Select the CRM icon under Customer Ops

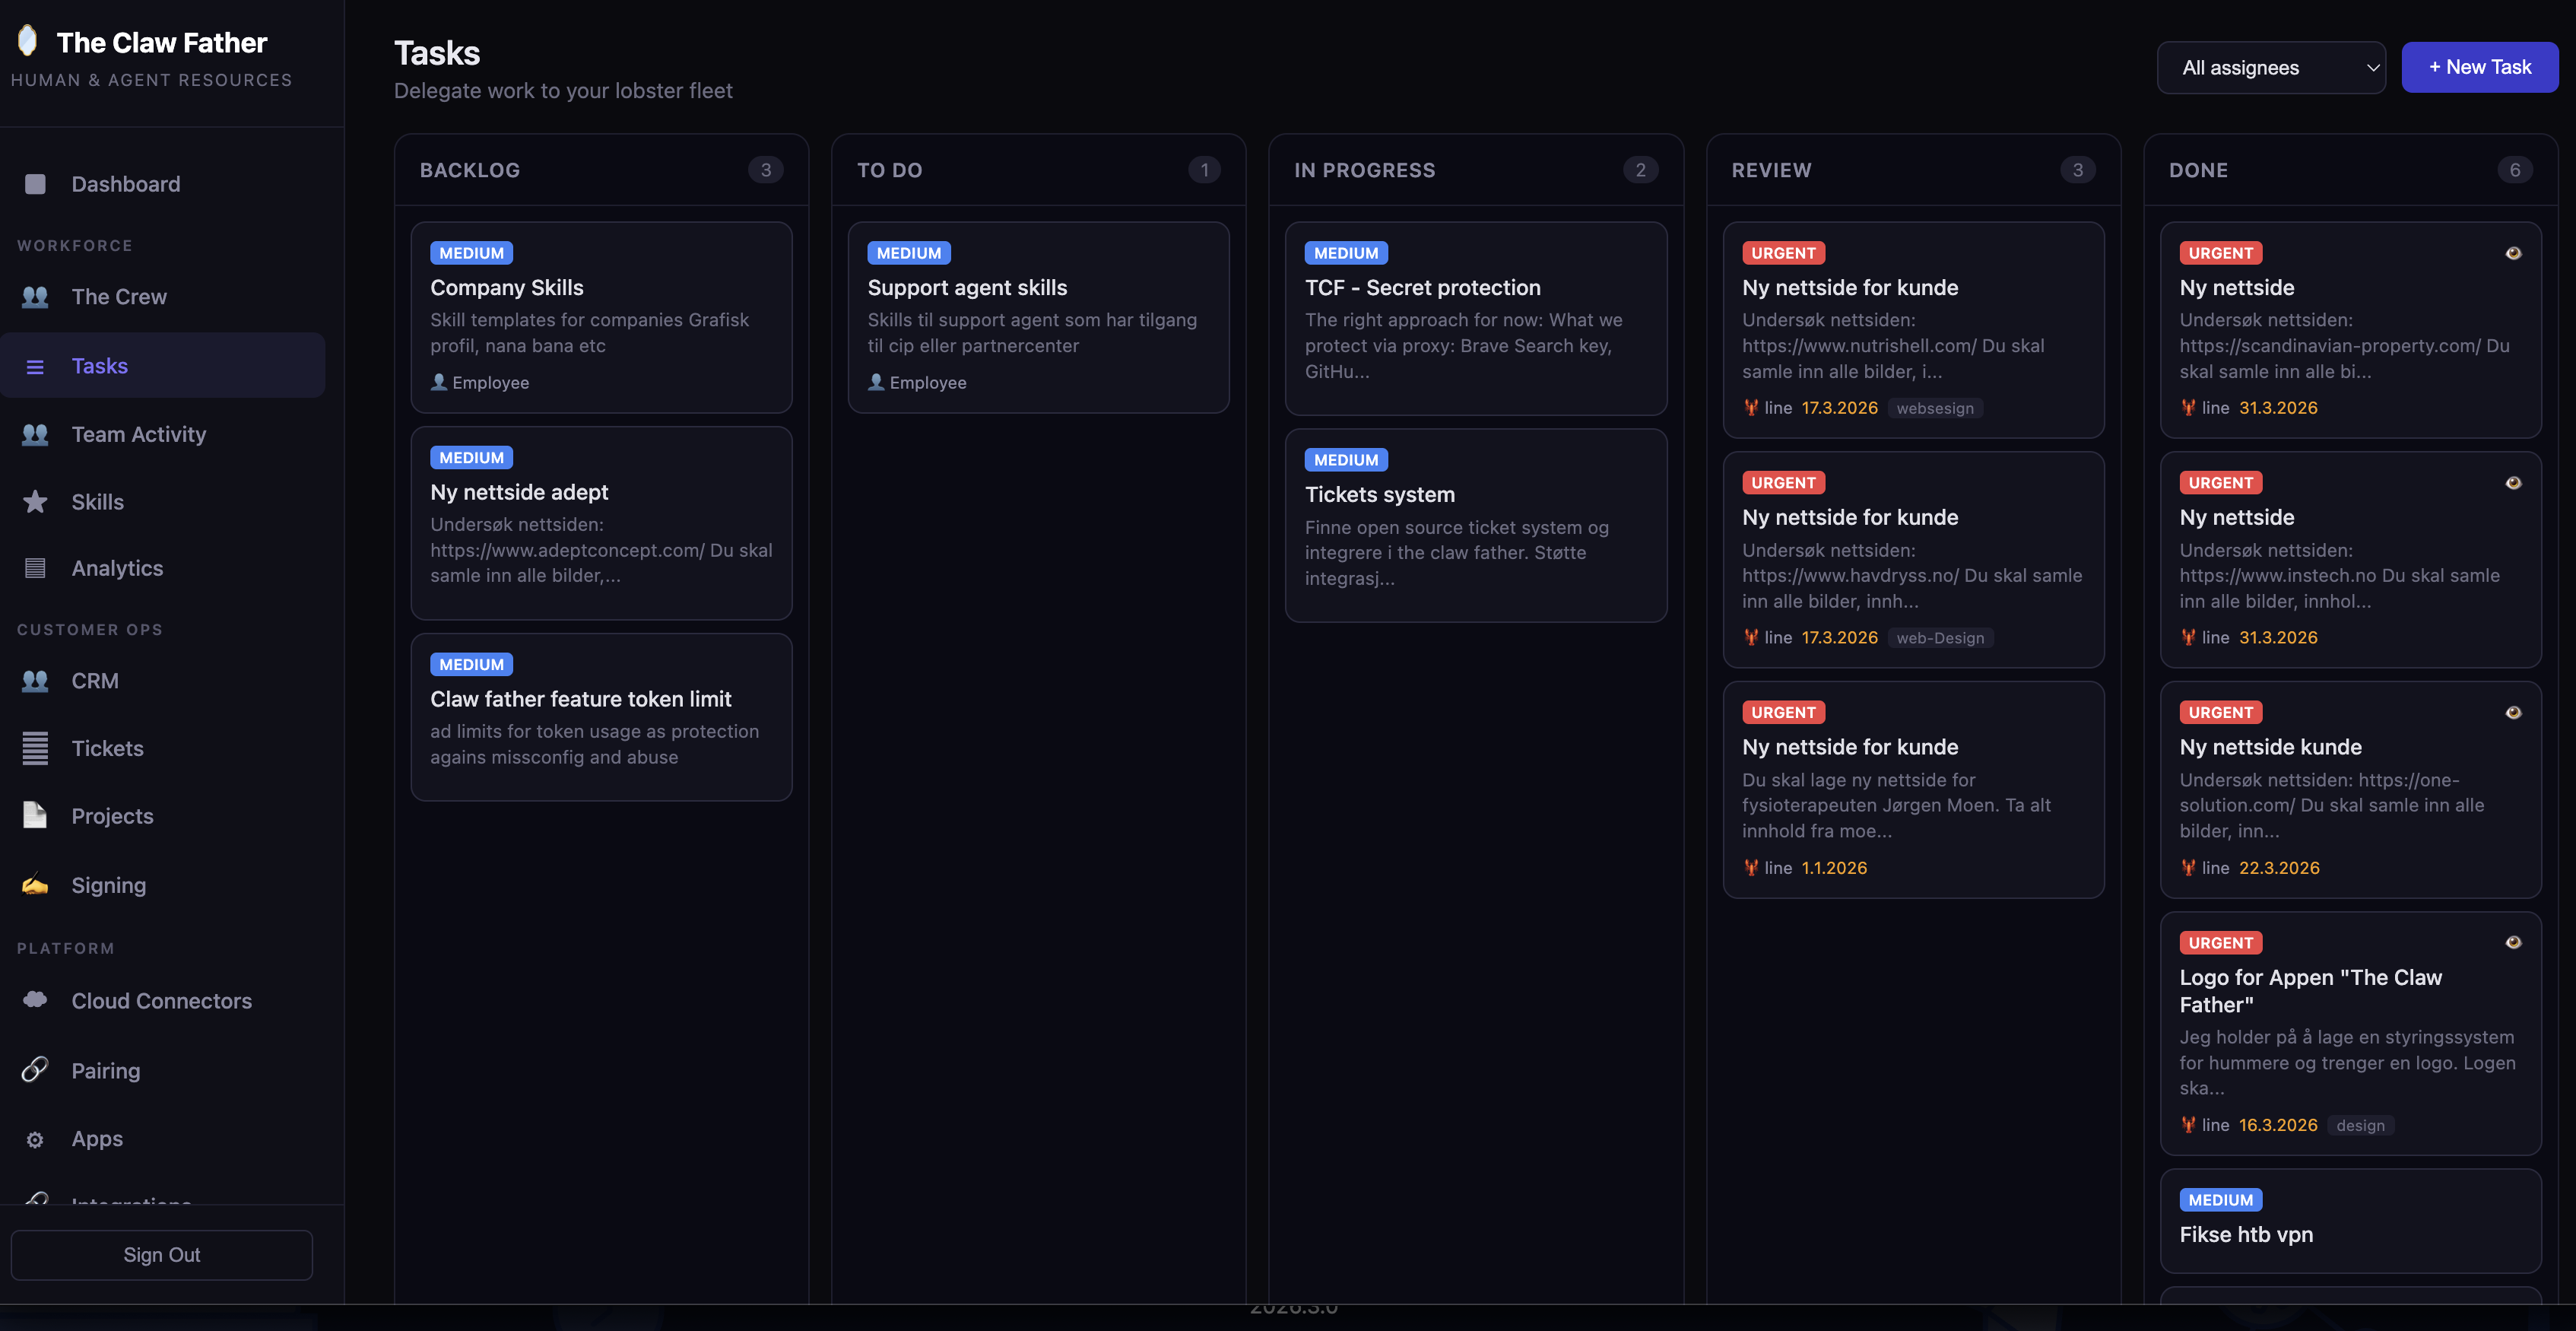point(35,680)
